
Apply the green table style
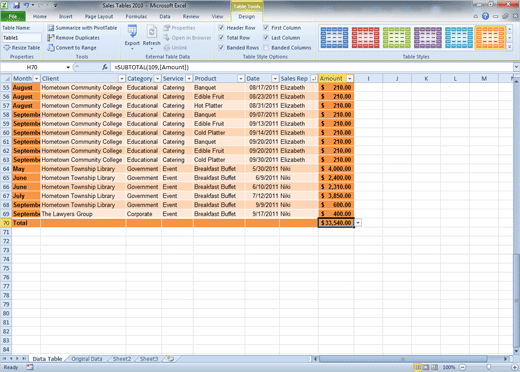397,38
